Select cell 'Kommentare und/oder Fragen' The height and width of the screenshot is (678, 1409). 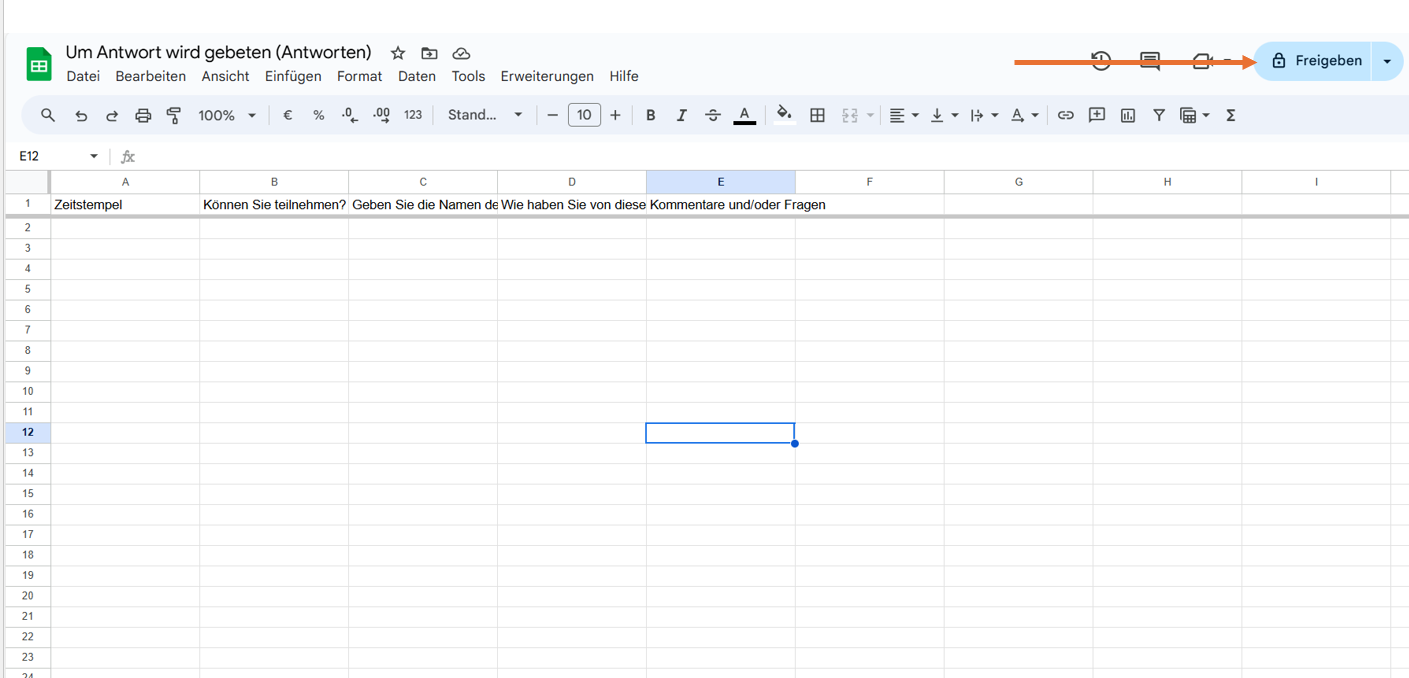[721, 204]
